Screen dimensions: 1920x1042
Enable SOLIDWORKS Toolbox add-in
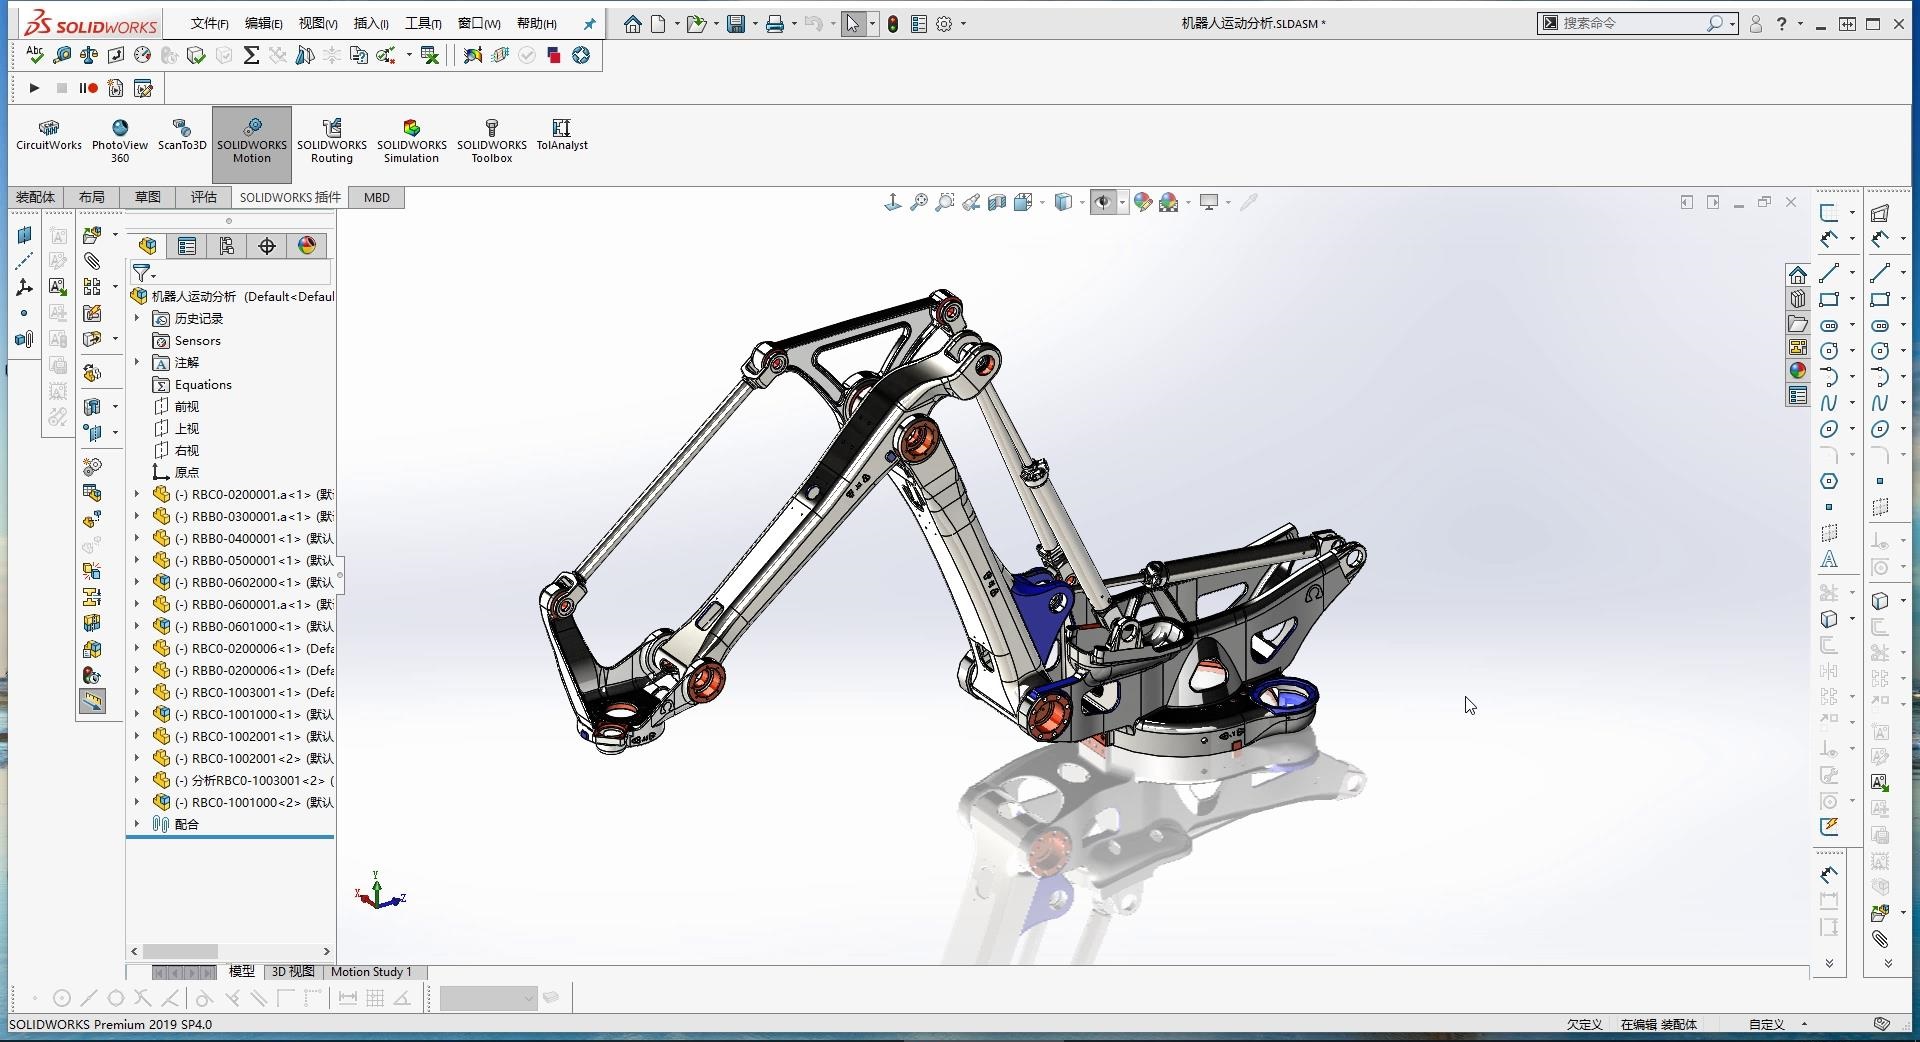click(492, 141)
